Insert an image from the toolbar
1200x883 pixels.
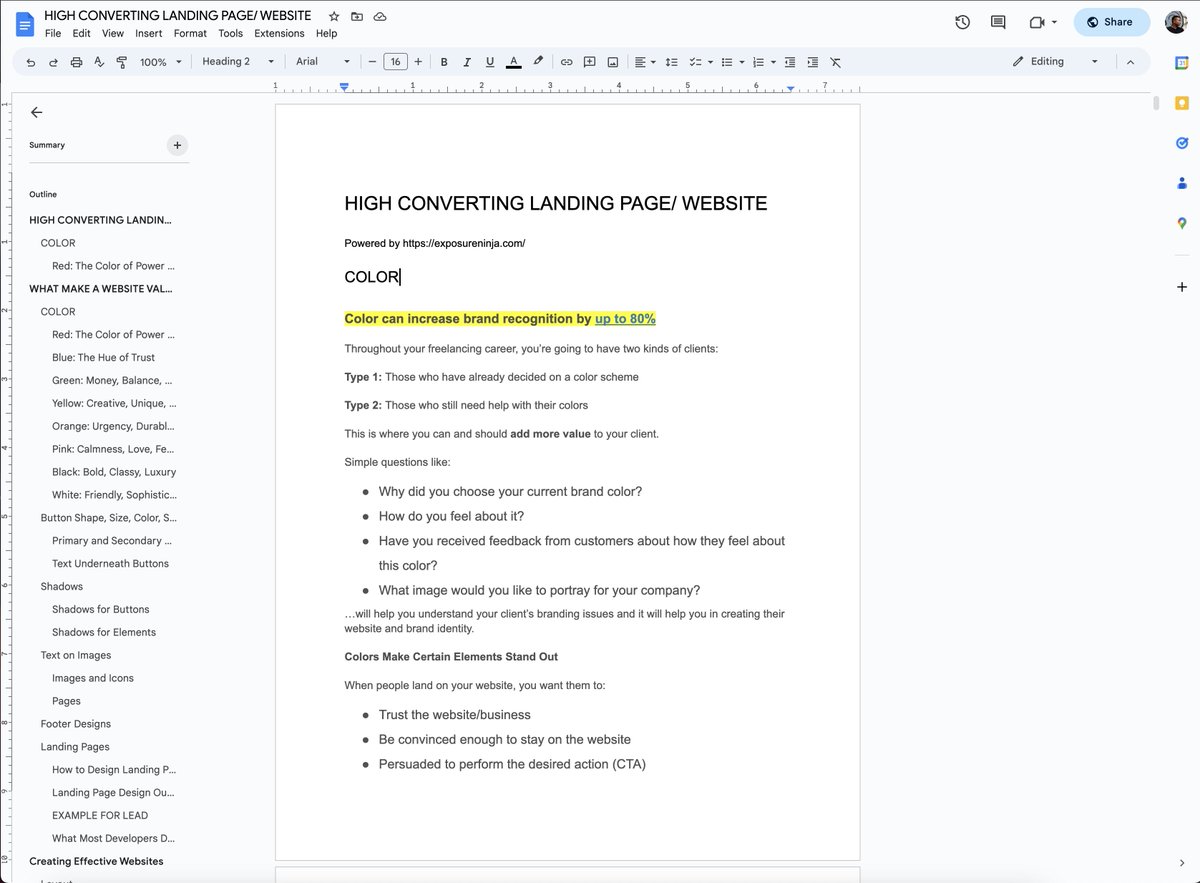point(613,61)
